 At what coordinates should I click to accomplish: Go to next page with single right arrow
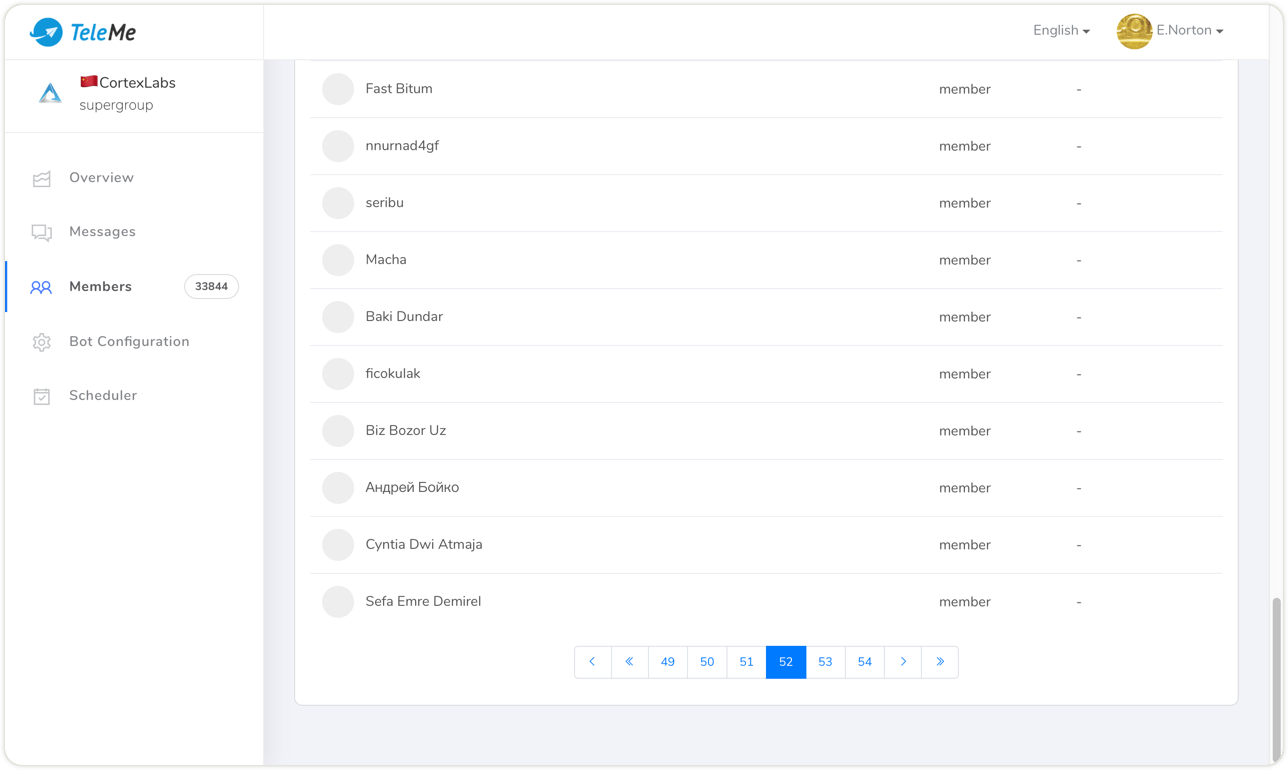(903, 662)
